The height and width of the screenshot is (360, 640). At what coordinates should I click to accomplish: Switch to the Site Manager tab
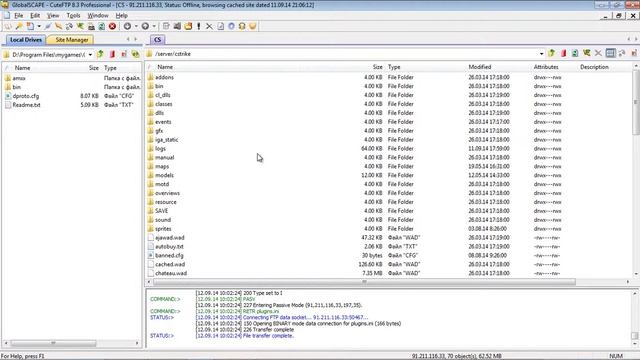click(x=71, y=40)
